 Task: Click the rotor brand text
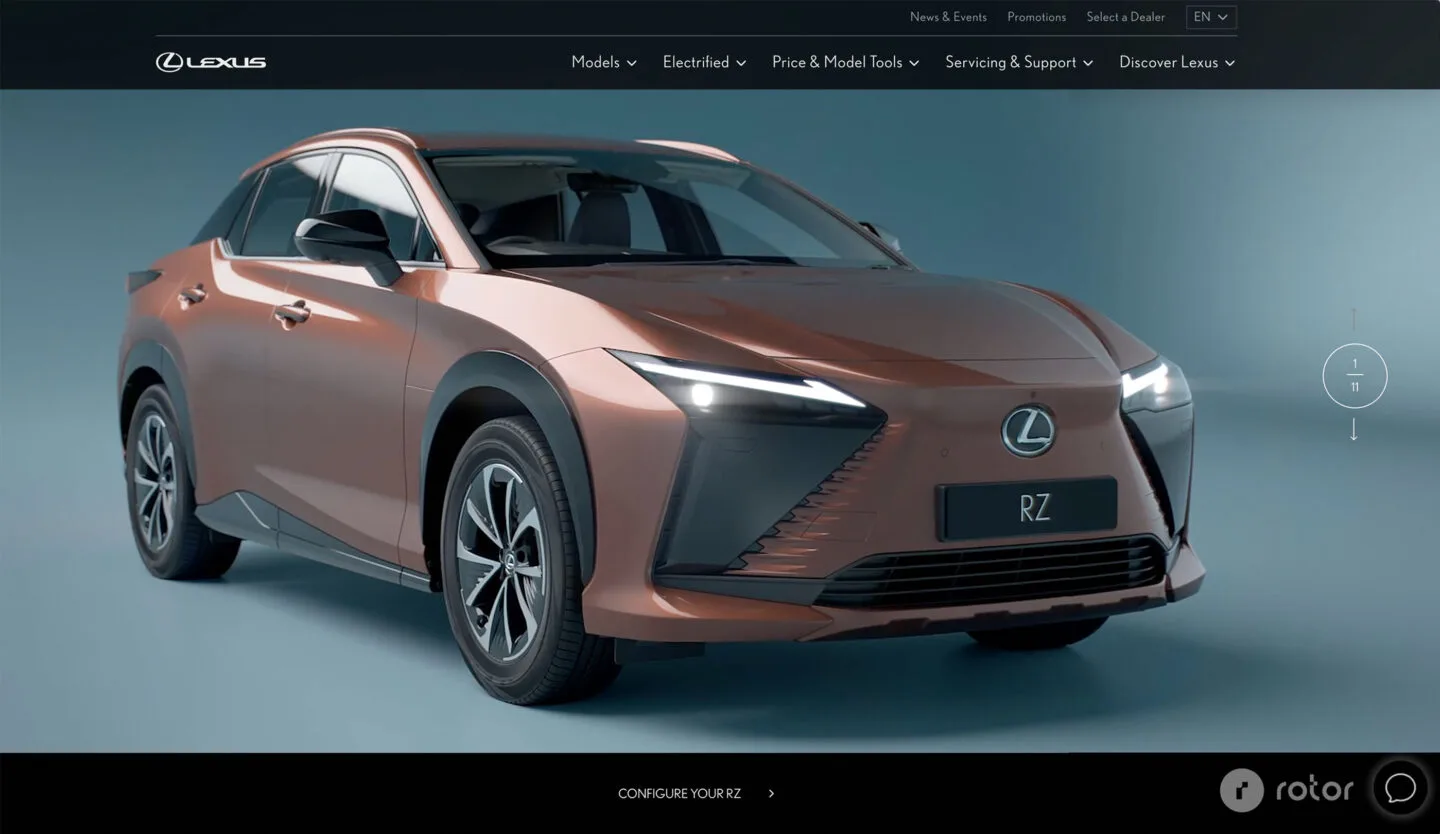tap(1314, 790)
